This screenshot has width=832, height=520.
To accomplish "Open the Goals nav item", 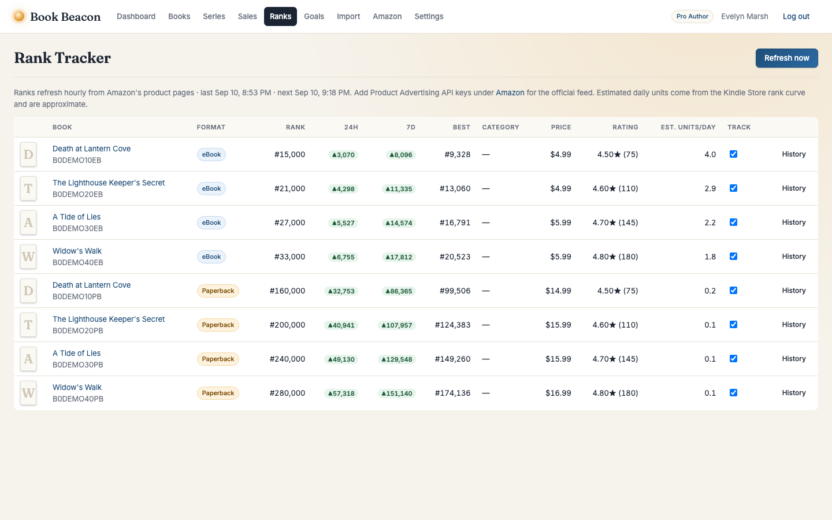I will point(314,16).
